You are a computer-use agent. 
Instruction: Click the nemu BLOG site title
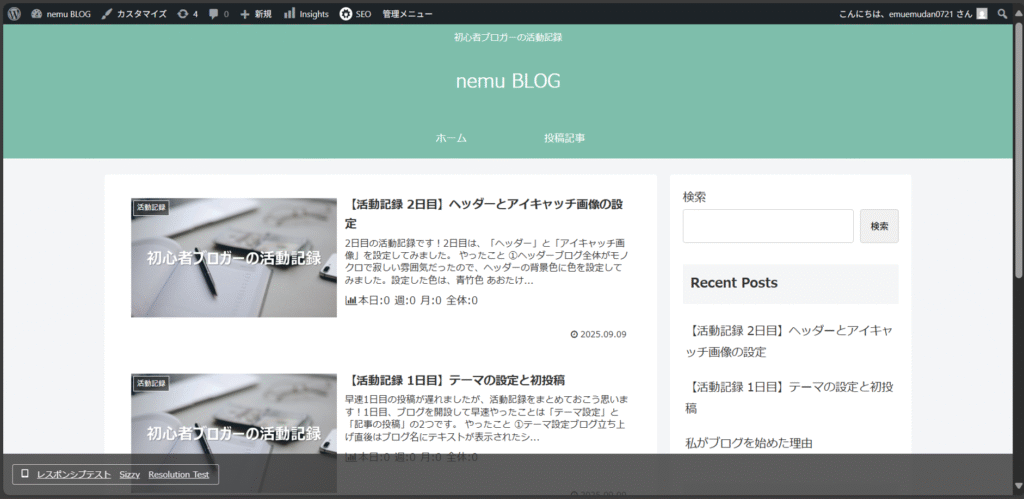coord(508,81)
